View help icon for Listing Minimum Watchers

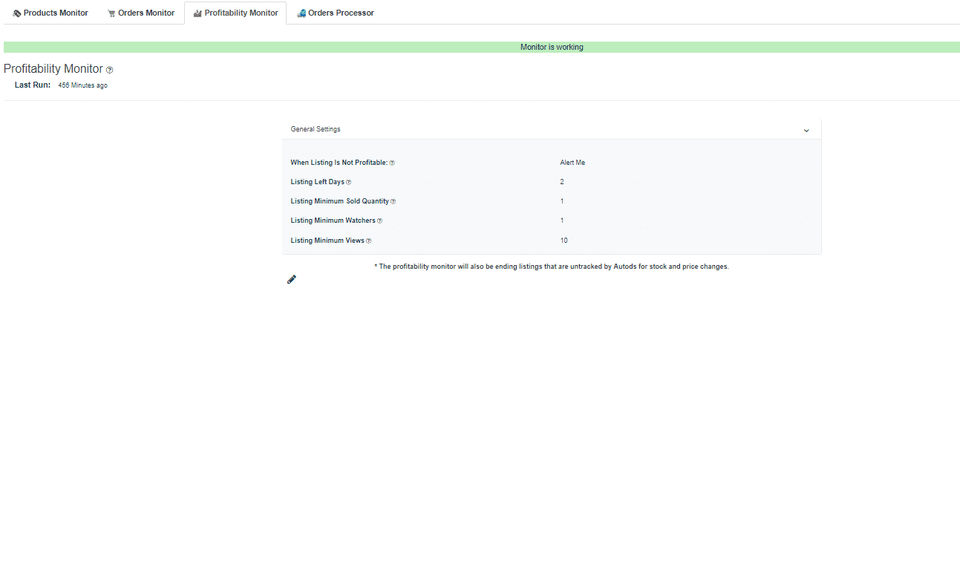[380, 221]
